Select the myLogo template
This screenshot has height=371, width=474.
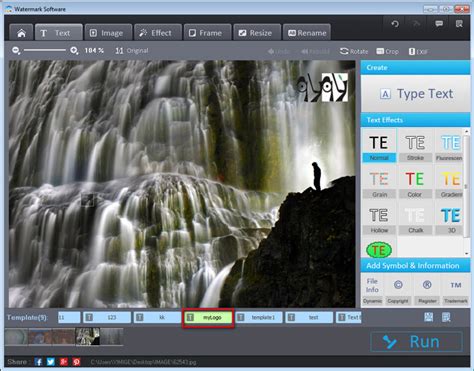208,317
